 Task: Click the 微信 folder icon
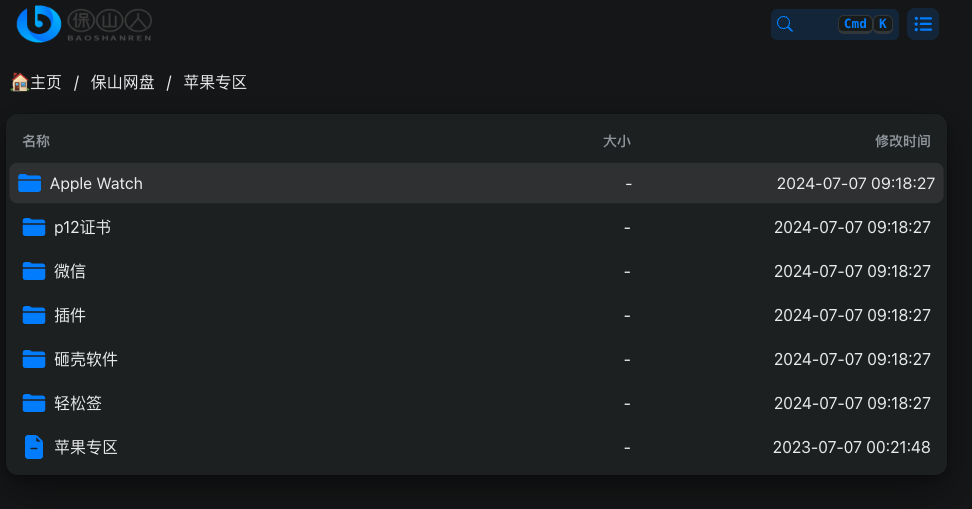pos(33,272)
